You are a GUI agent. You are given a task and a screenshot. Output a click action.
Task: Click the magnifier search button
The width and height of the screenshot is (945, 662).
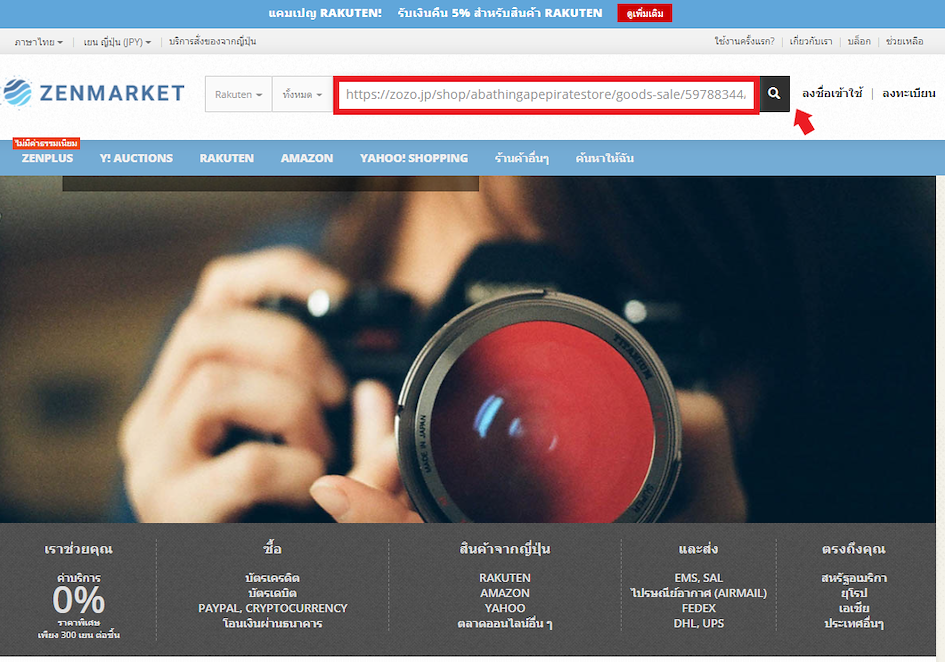pos(774,94)
